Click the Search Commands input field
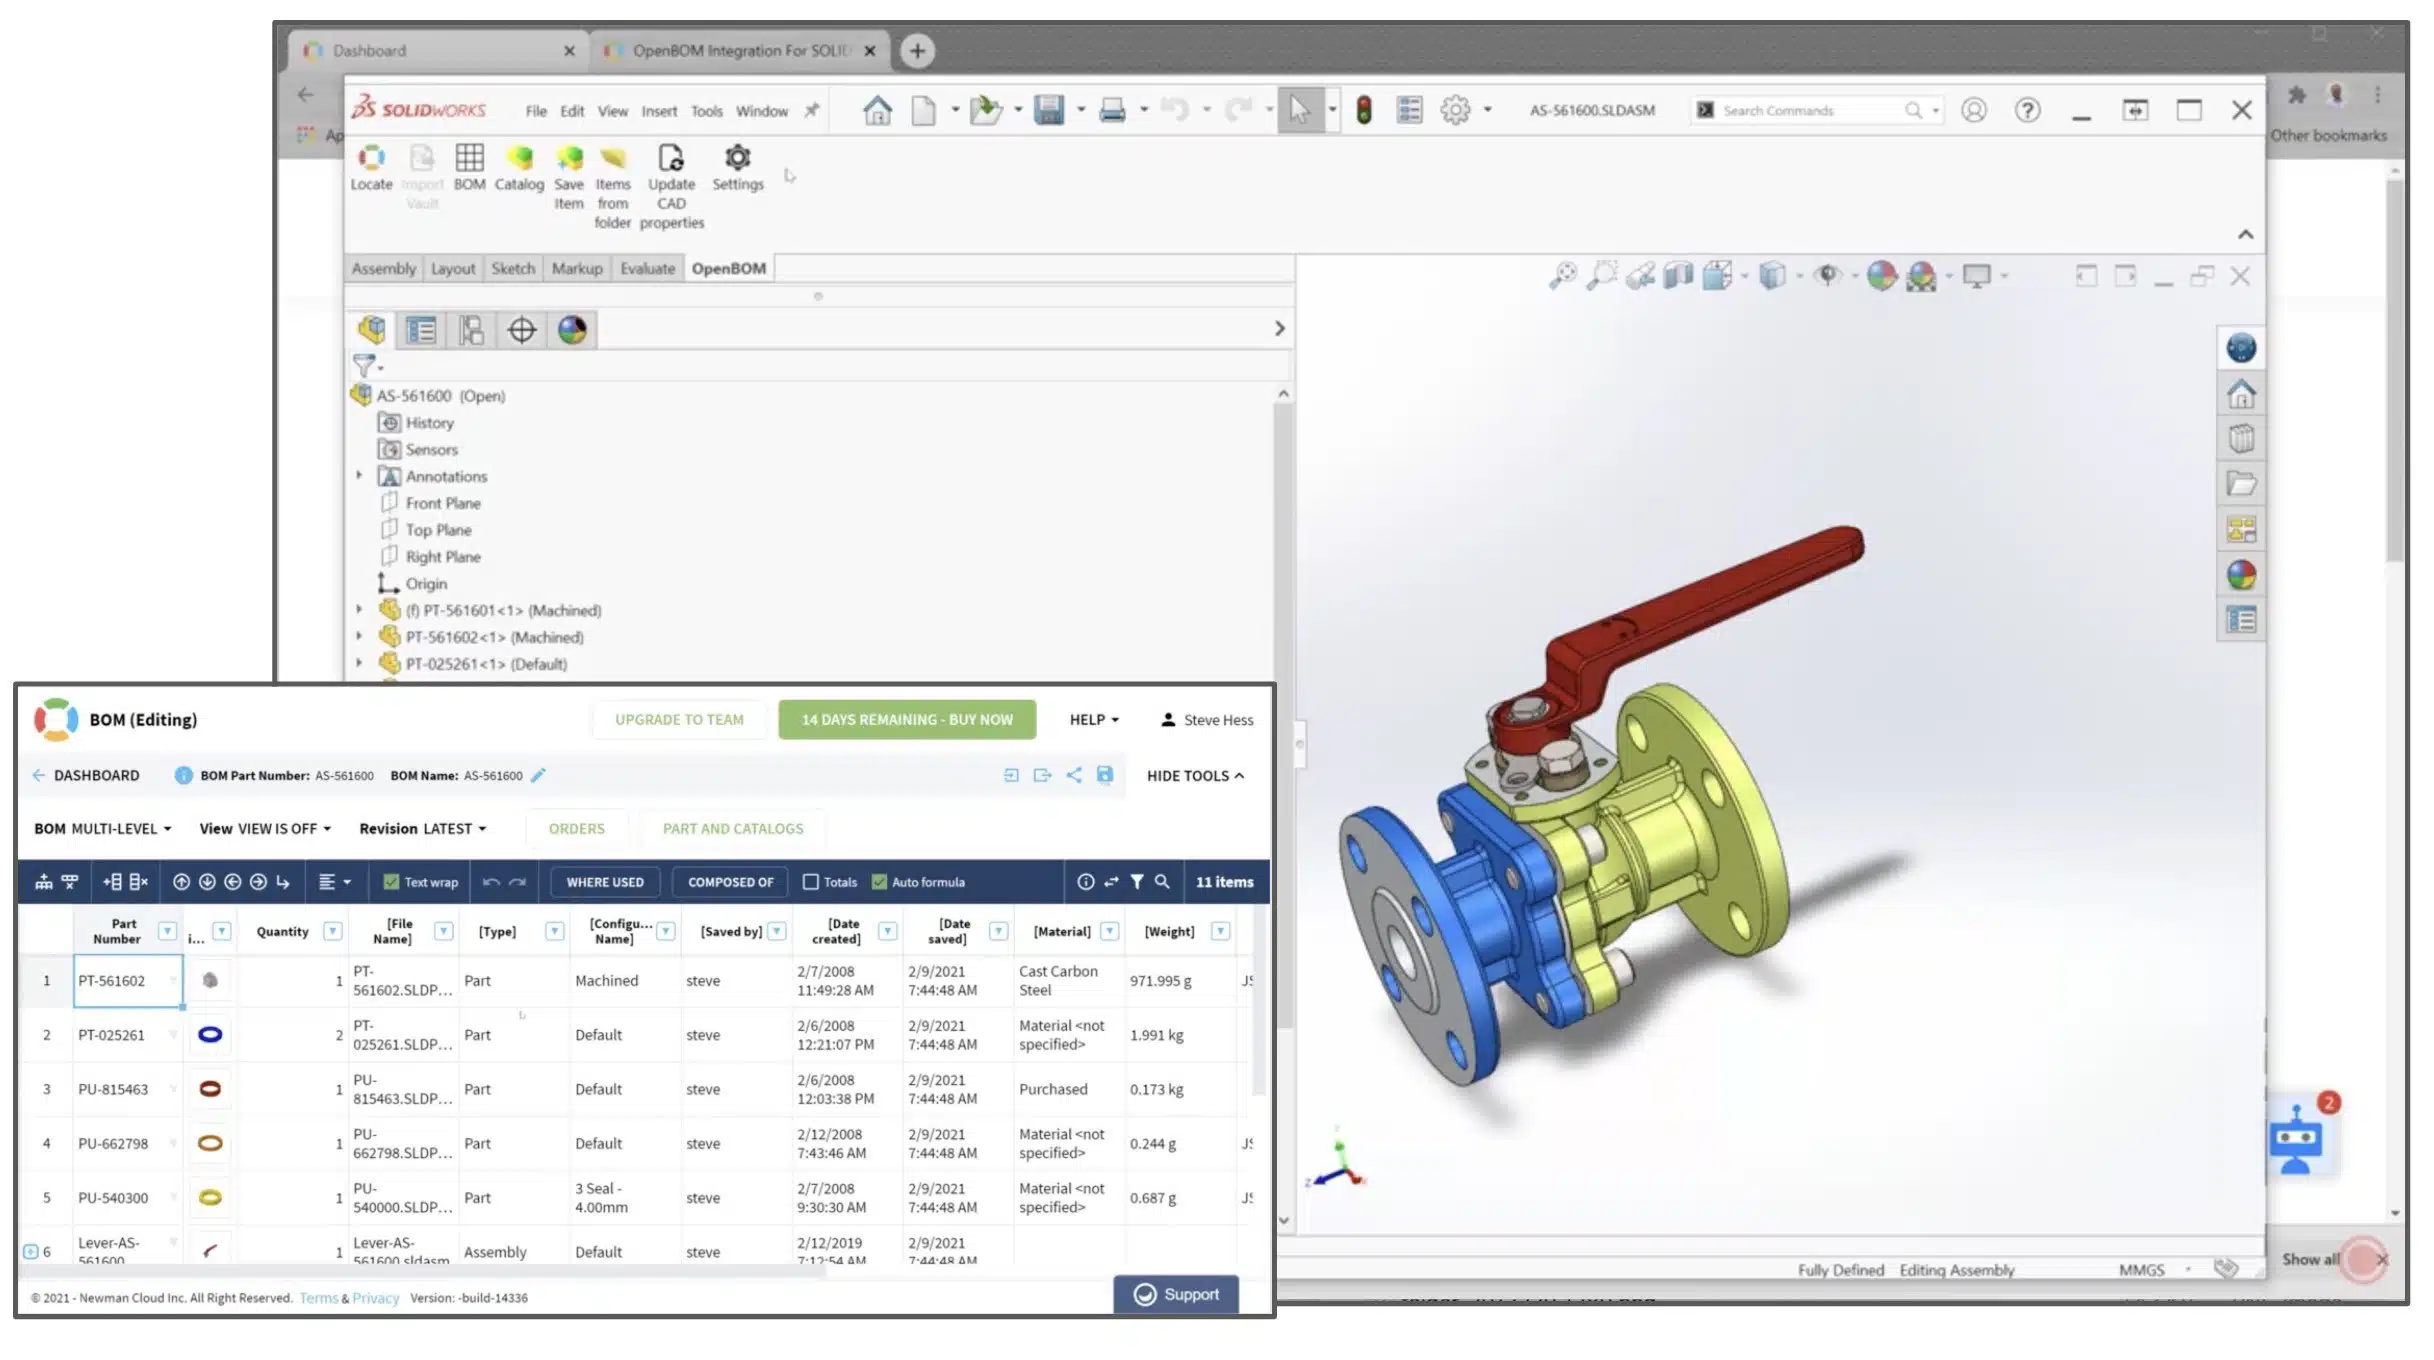This screenshot has width=2434, height=1360. click(1815, 110)
